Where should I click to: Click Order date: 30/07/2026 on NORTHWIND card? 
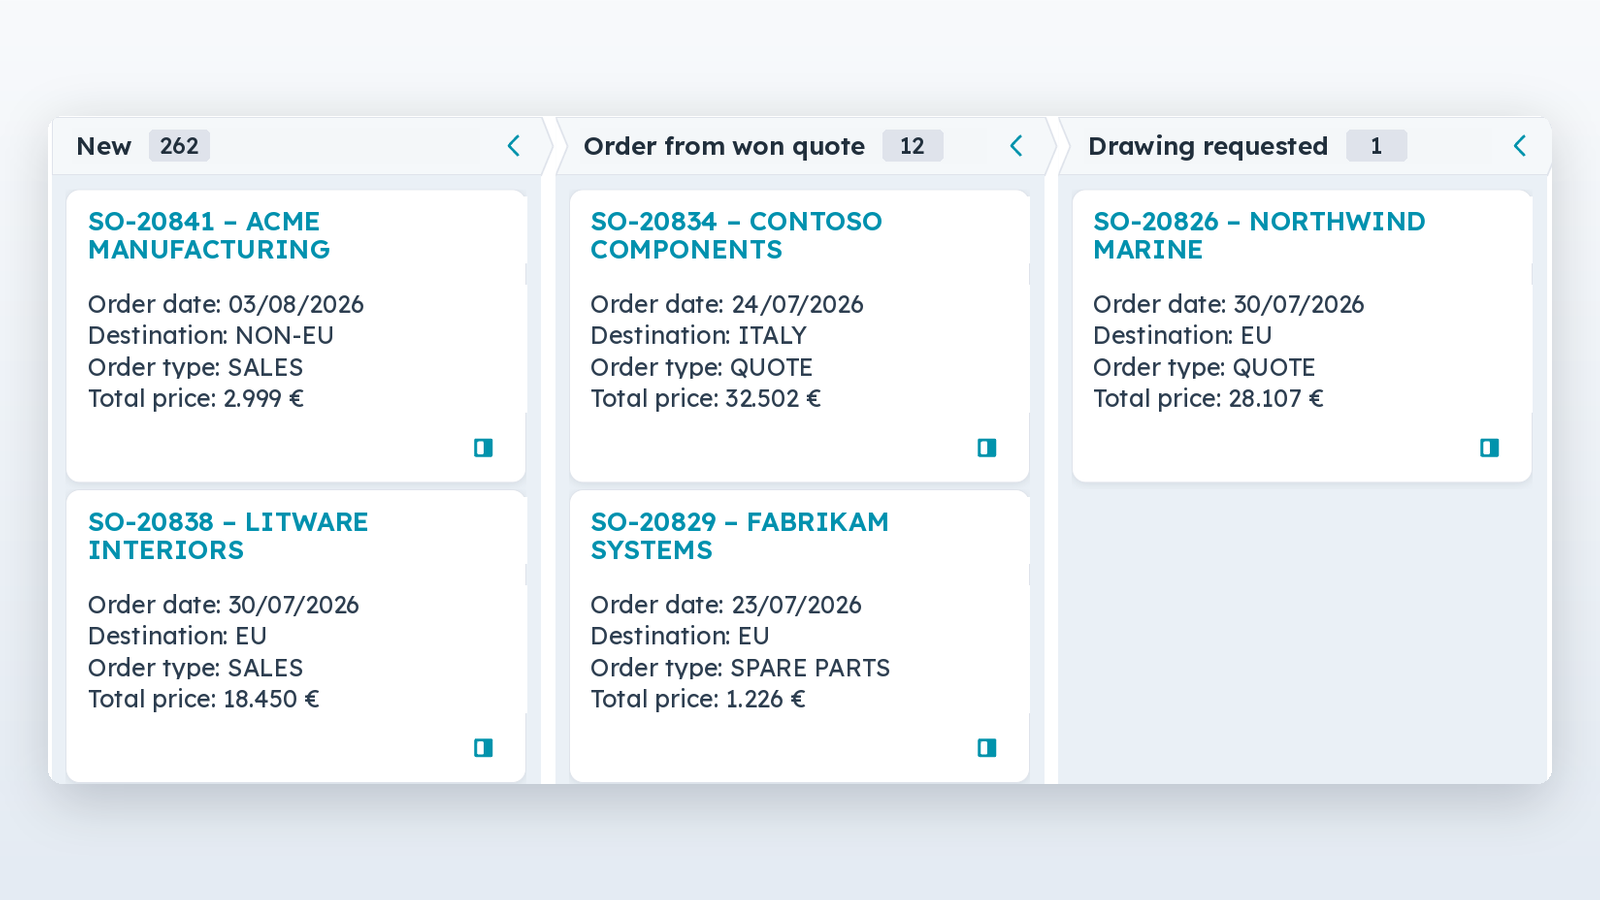pyautogui.click(x=1229, y=304)
